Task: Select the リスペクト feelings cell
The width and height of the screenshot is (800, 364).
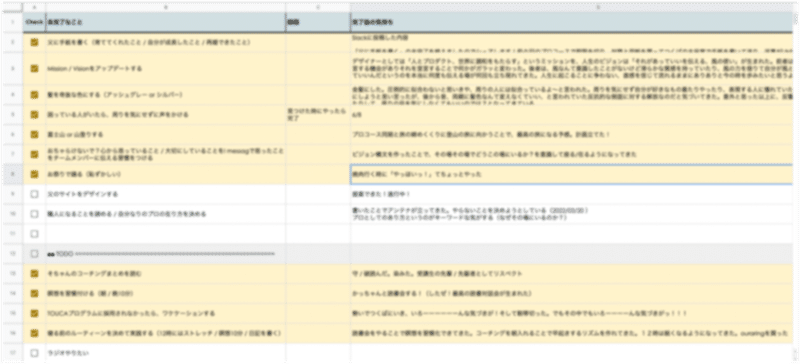Action: (x=571, y=274)
